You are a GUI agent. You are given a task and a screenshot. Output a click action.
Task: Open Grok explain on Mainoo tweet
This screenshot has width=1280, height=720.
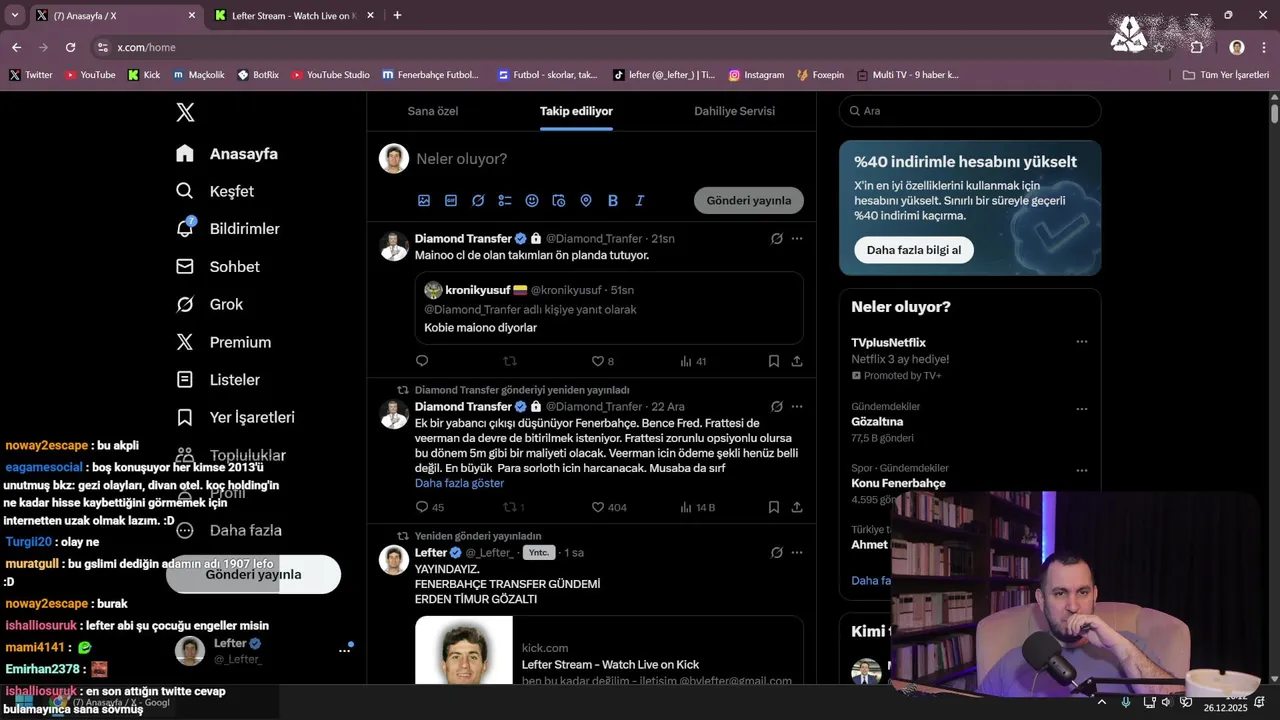click(777, 239)
